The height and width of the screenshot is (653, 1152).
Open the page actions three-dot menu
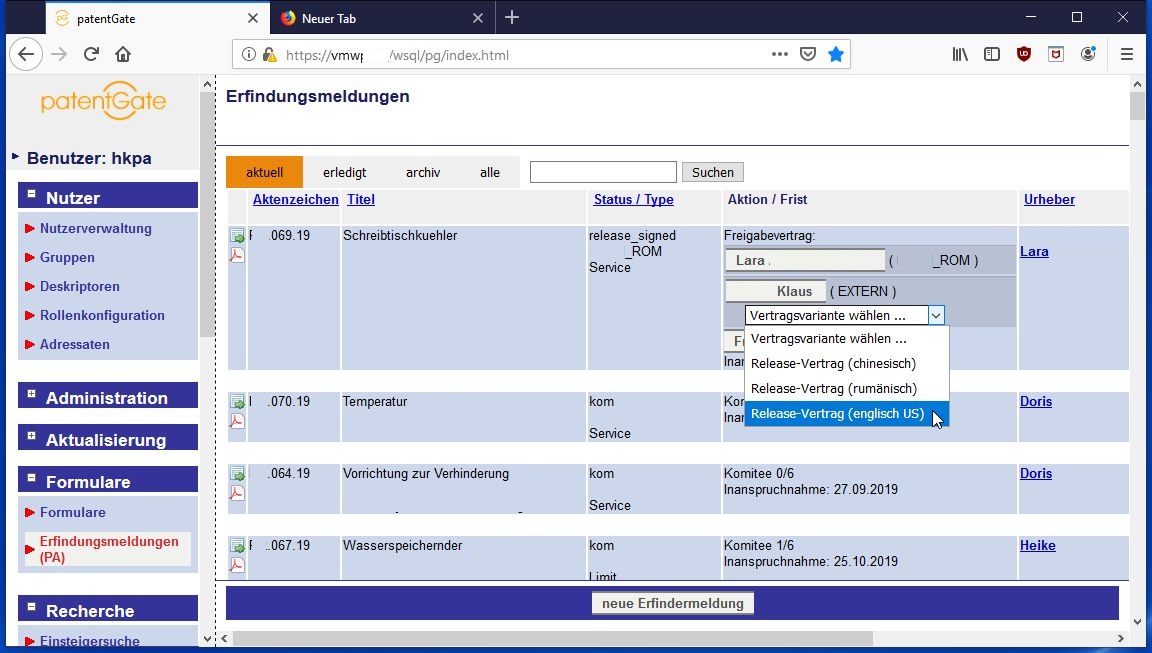(780, 54)
